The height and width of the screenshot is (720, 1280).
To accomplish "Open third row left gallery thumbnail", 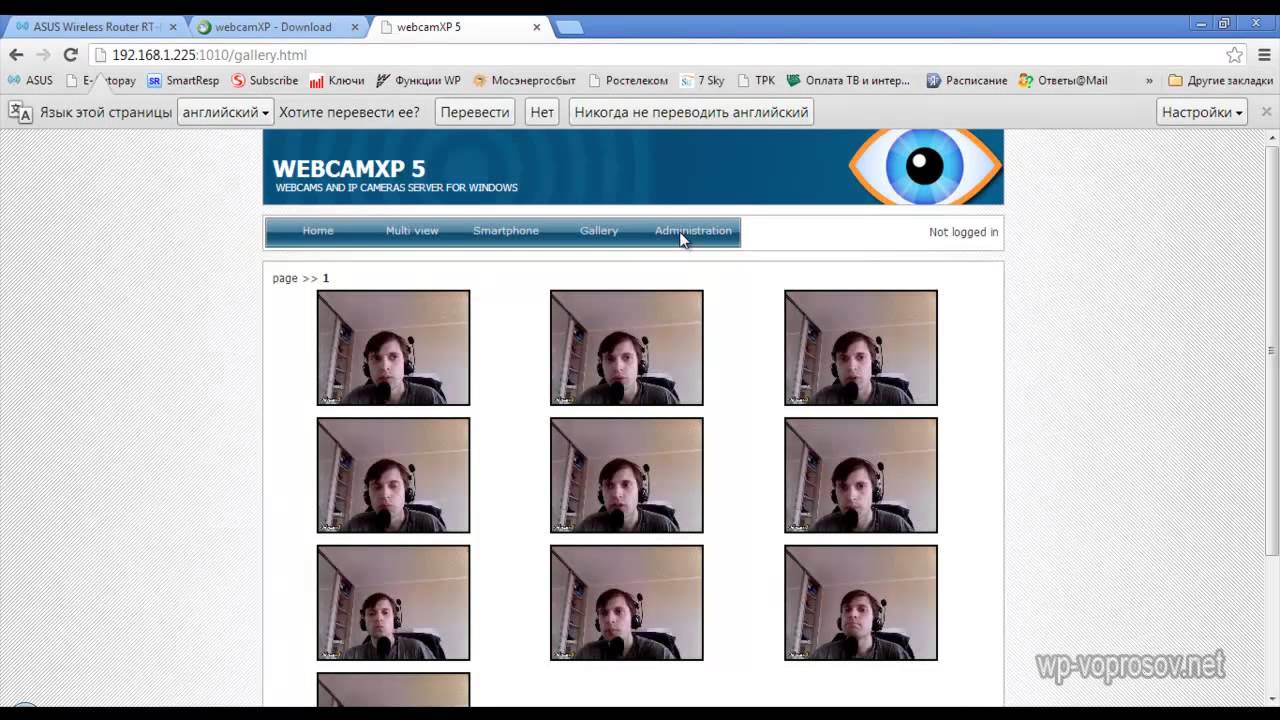I will point(393,603).
